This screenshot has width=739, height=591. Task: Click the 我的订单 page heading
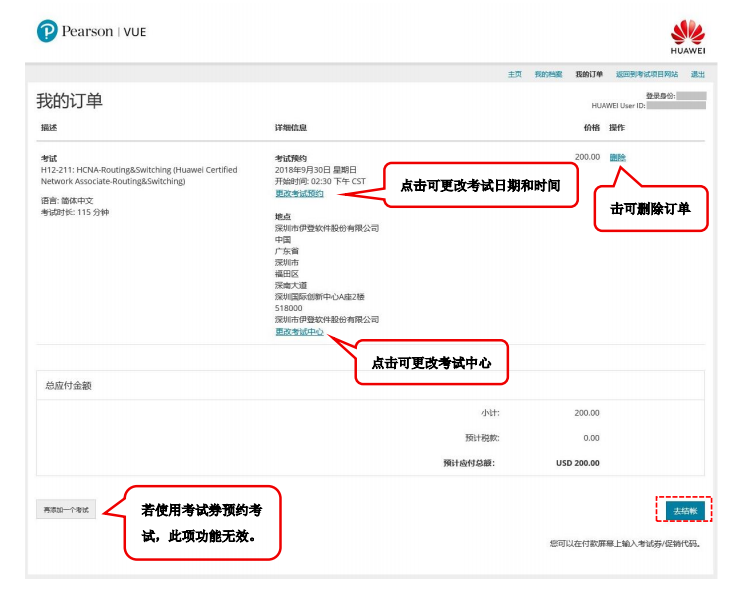click(69, 101)
